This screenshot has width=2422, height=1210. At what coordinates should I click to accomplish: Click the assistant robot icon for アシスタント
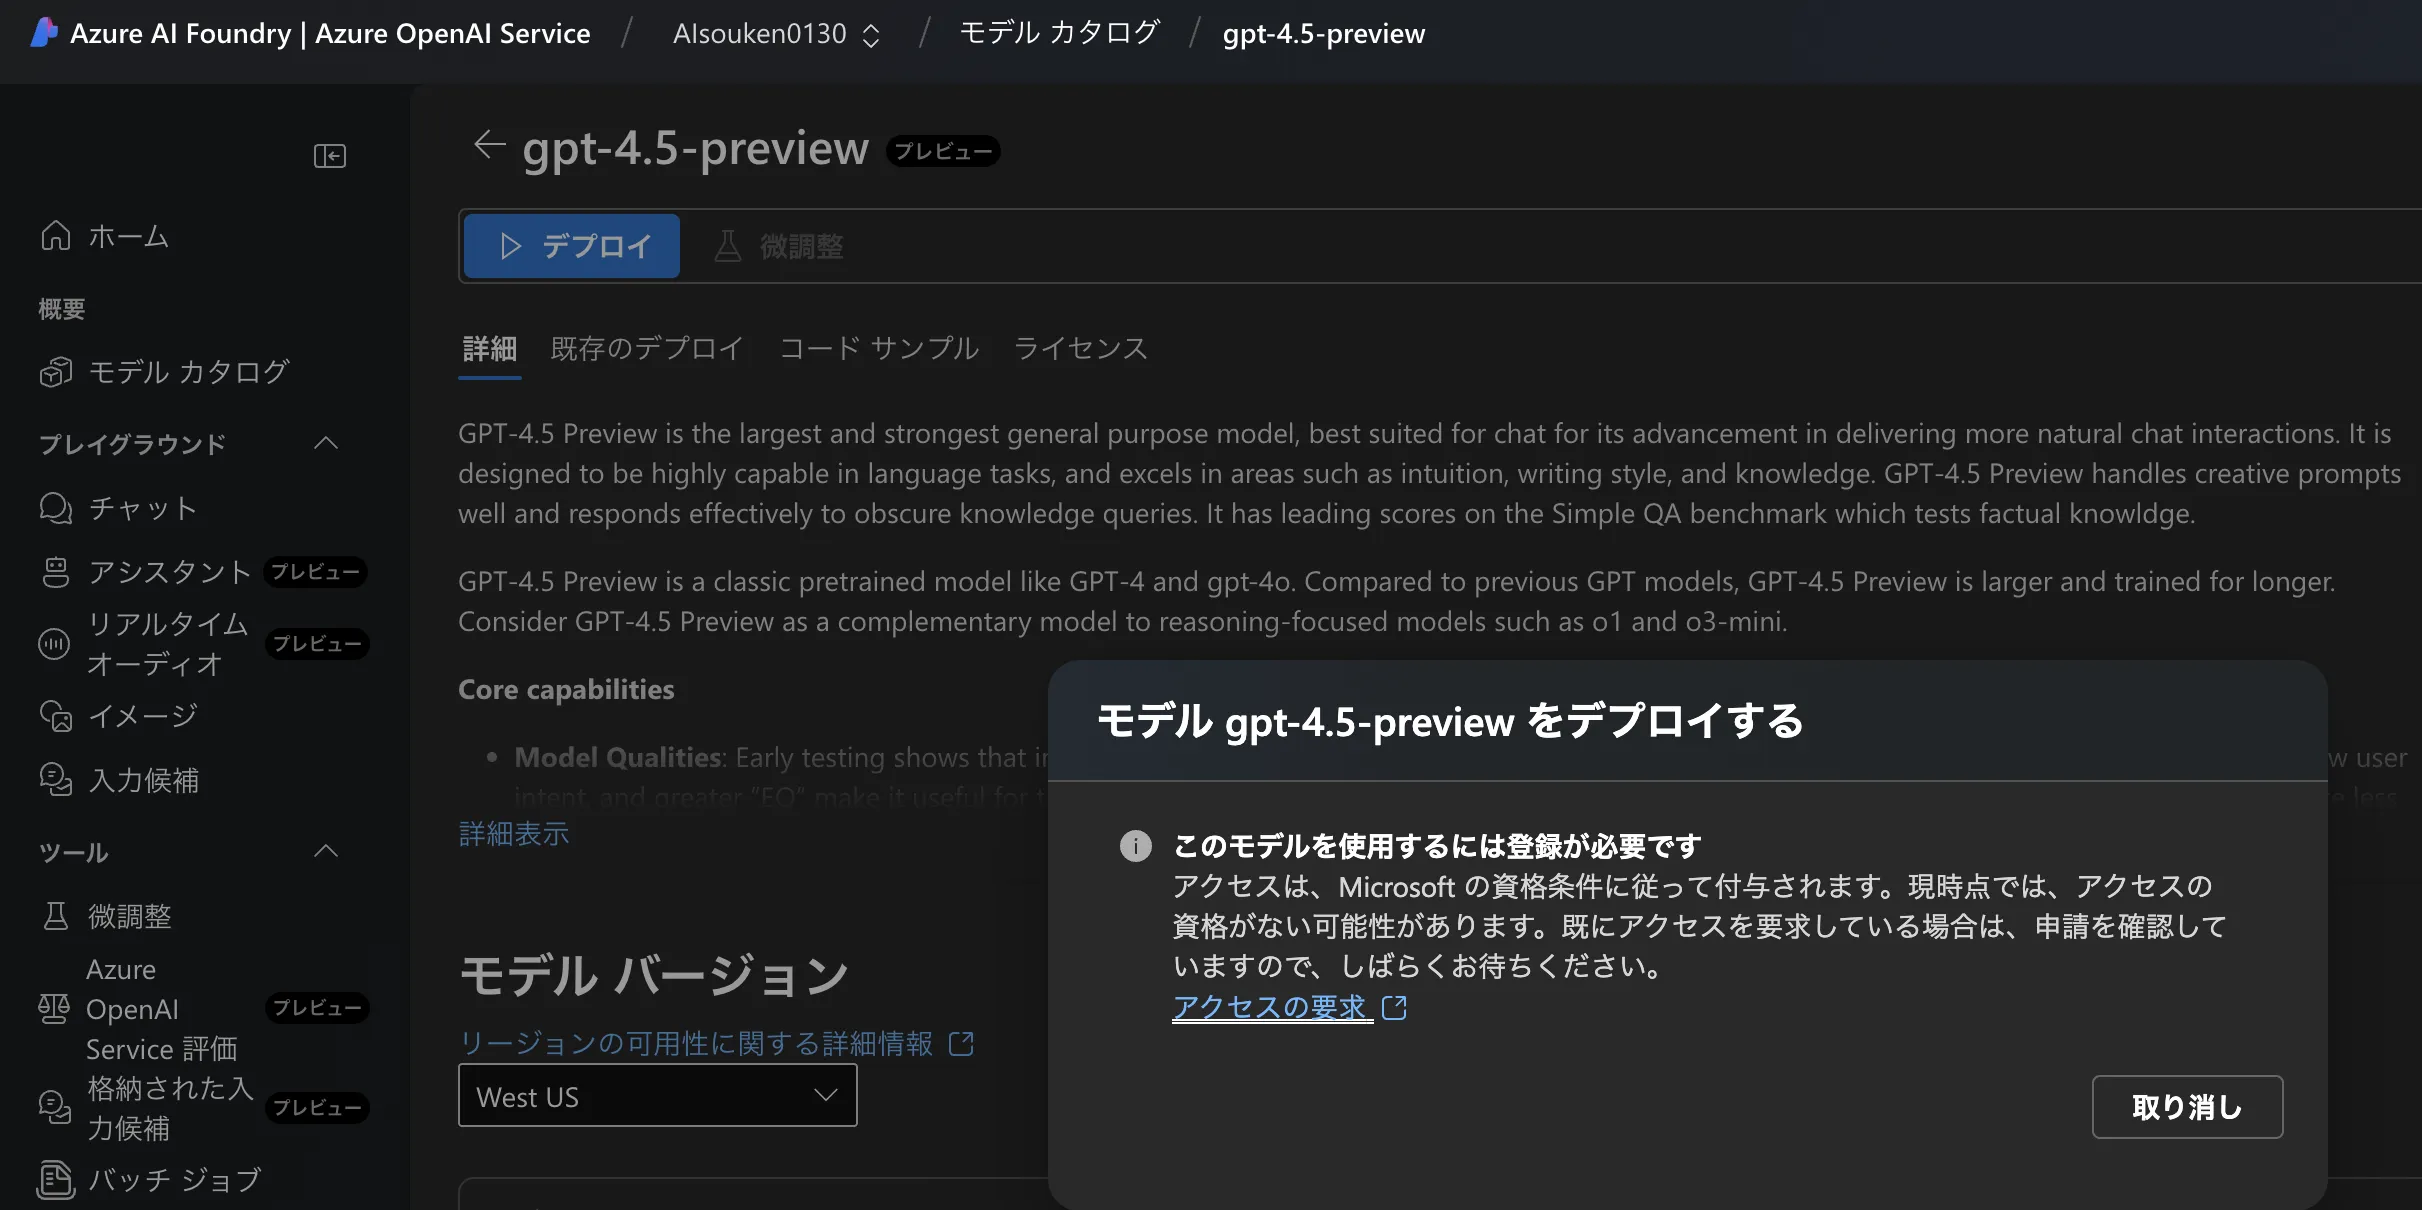click(56, 572)
